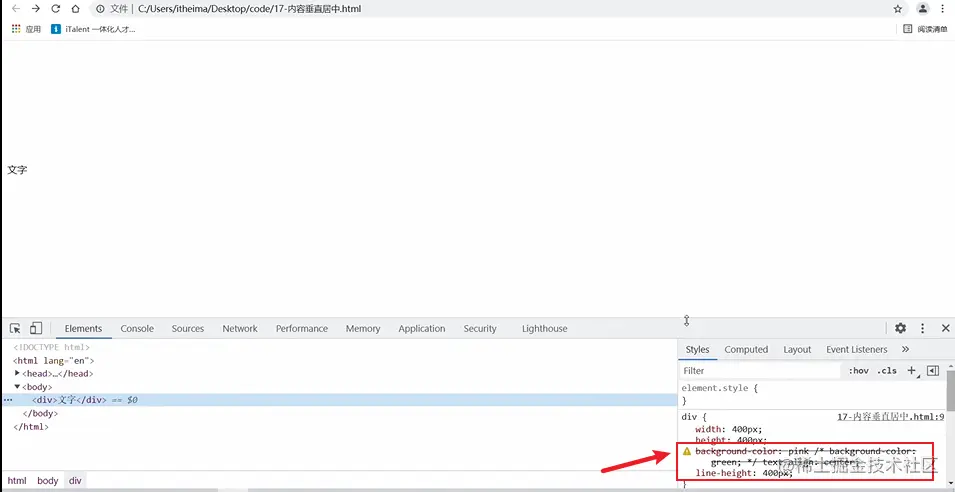Switch to the Application tab
This screenshot has width=955, height=492.
point(421,328)
